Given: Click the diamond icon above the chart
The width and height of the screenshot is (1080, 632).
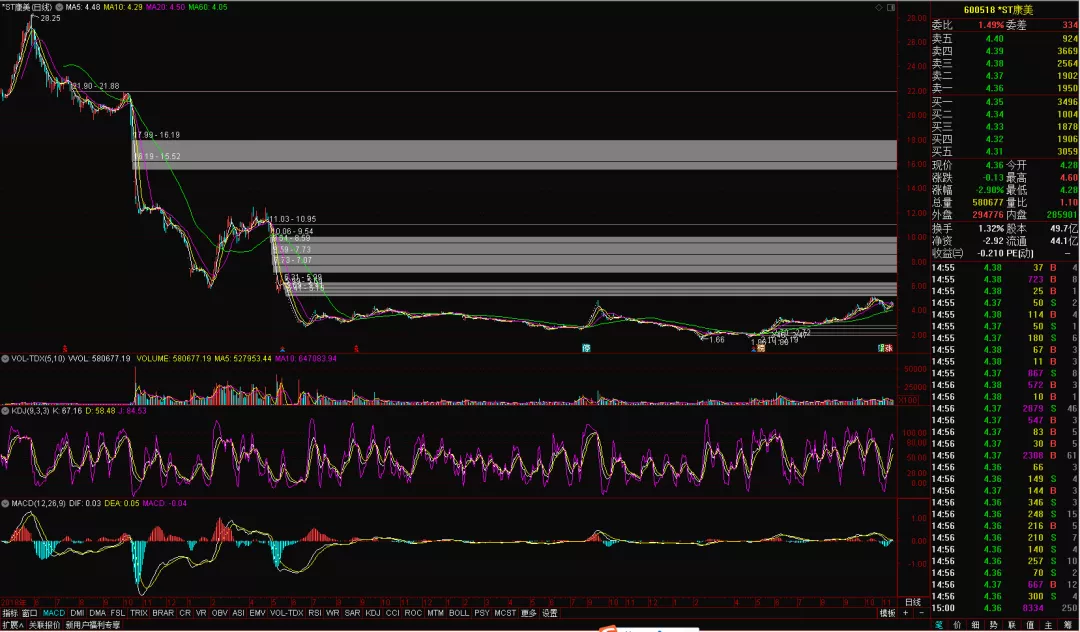Looking at the screenshot, I should pyautogui.click(x=878, y=7).
